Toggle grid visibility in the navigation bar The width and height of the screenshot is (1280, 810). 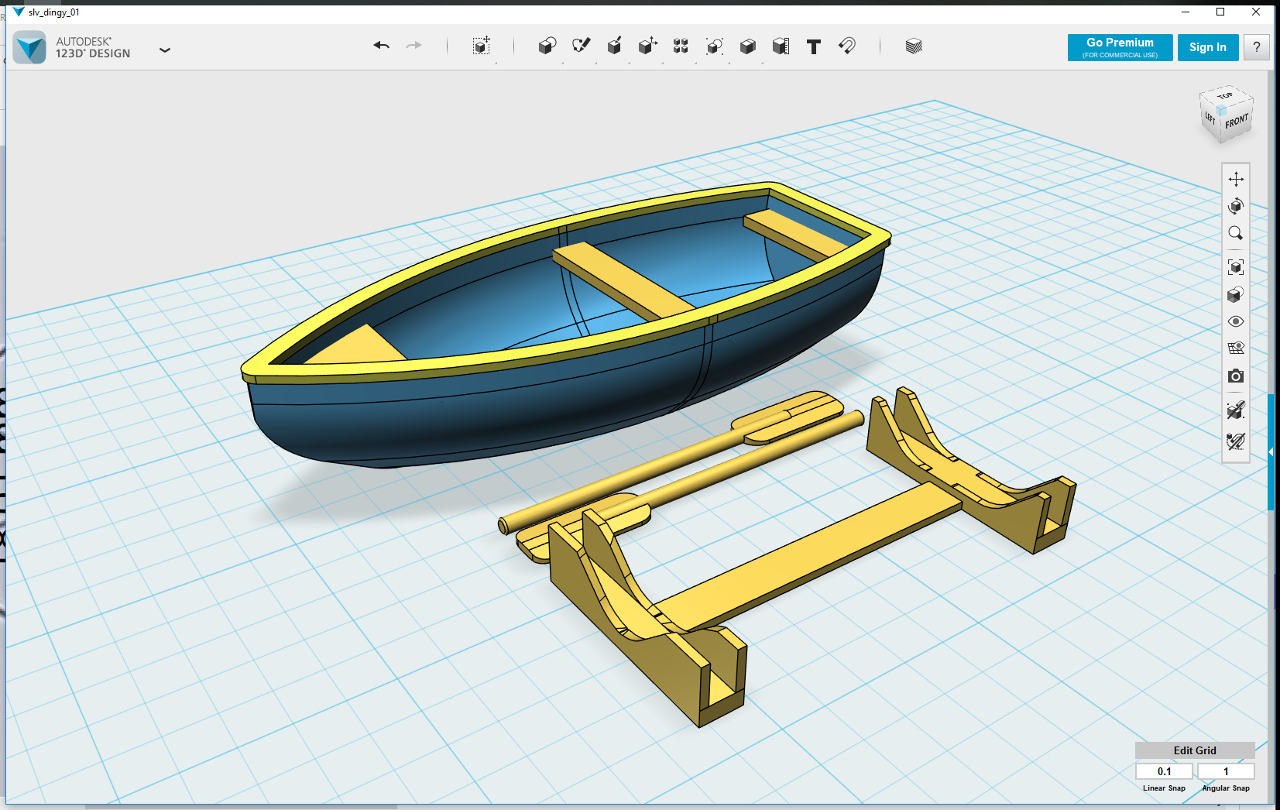click(1236, 349)
